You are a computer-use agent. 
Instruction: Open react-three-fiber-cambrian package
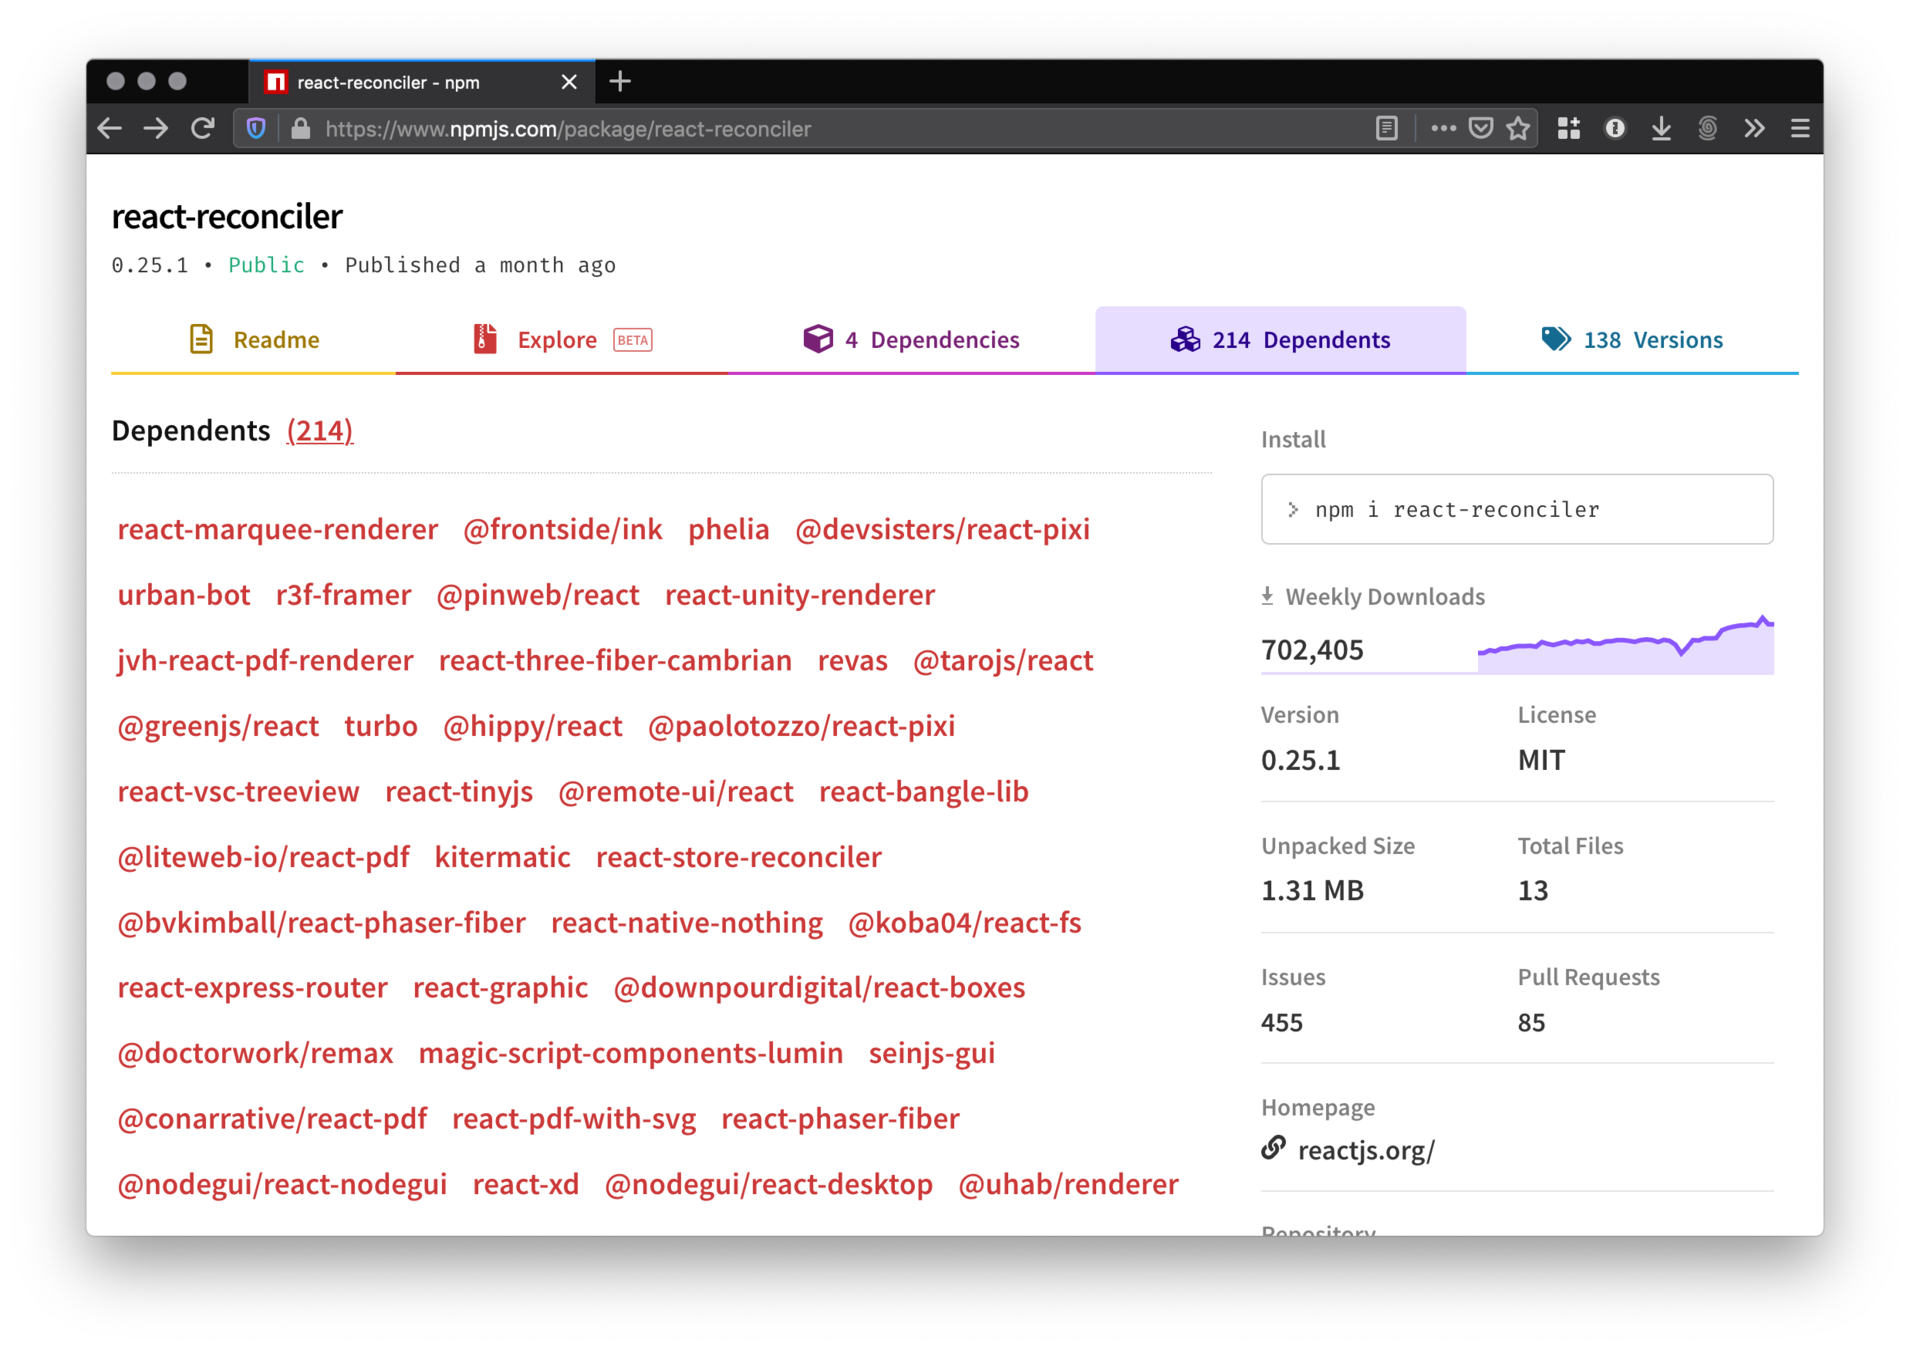tap(615, 660)
